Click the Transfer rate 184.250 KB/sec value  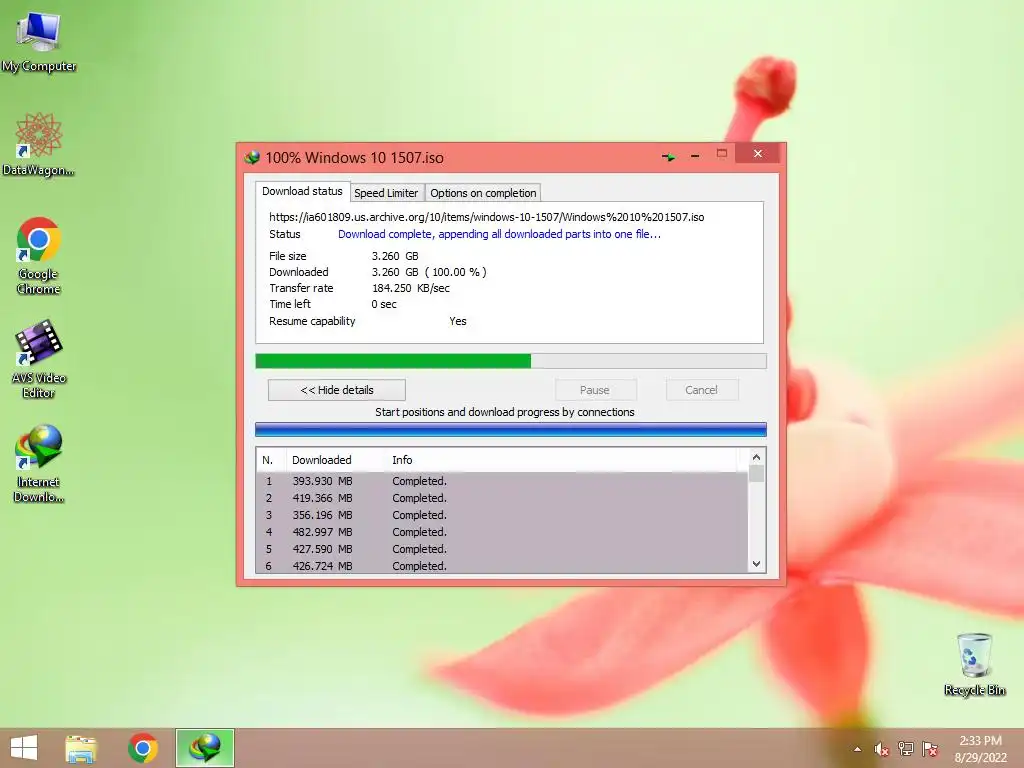[411, 288]
